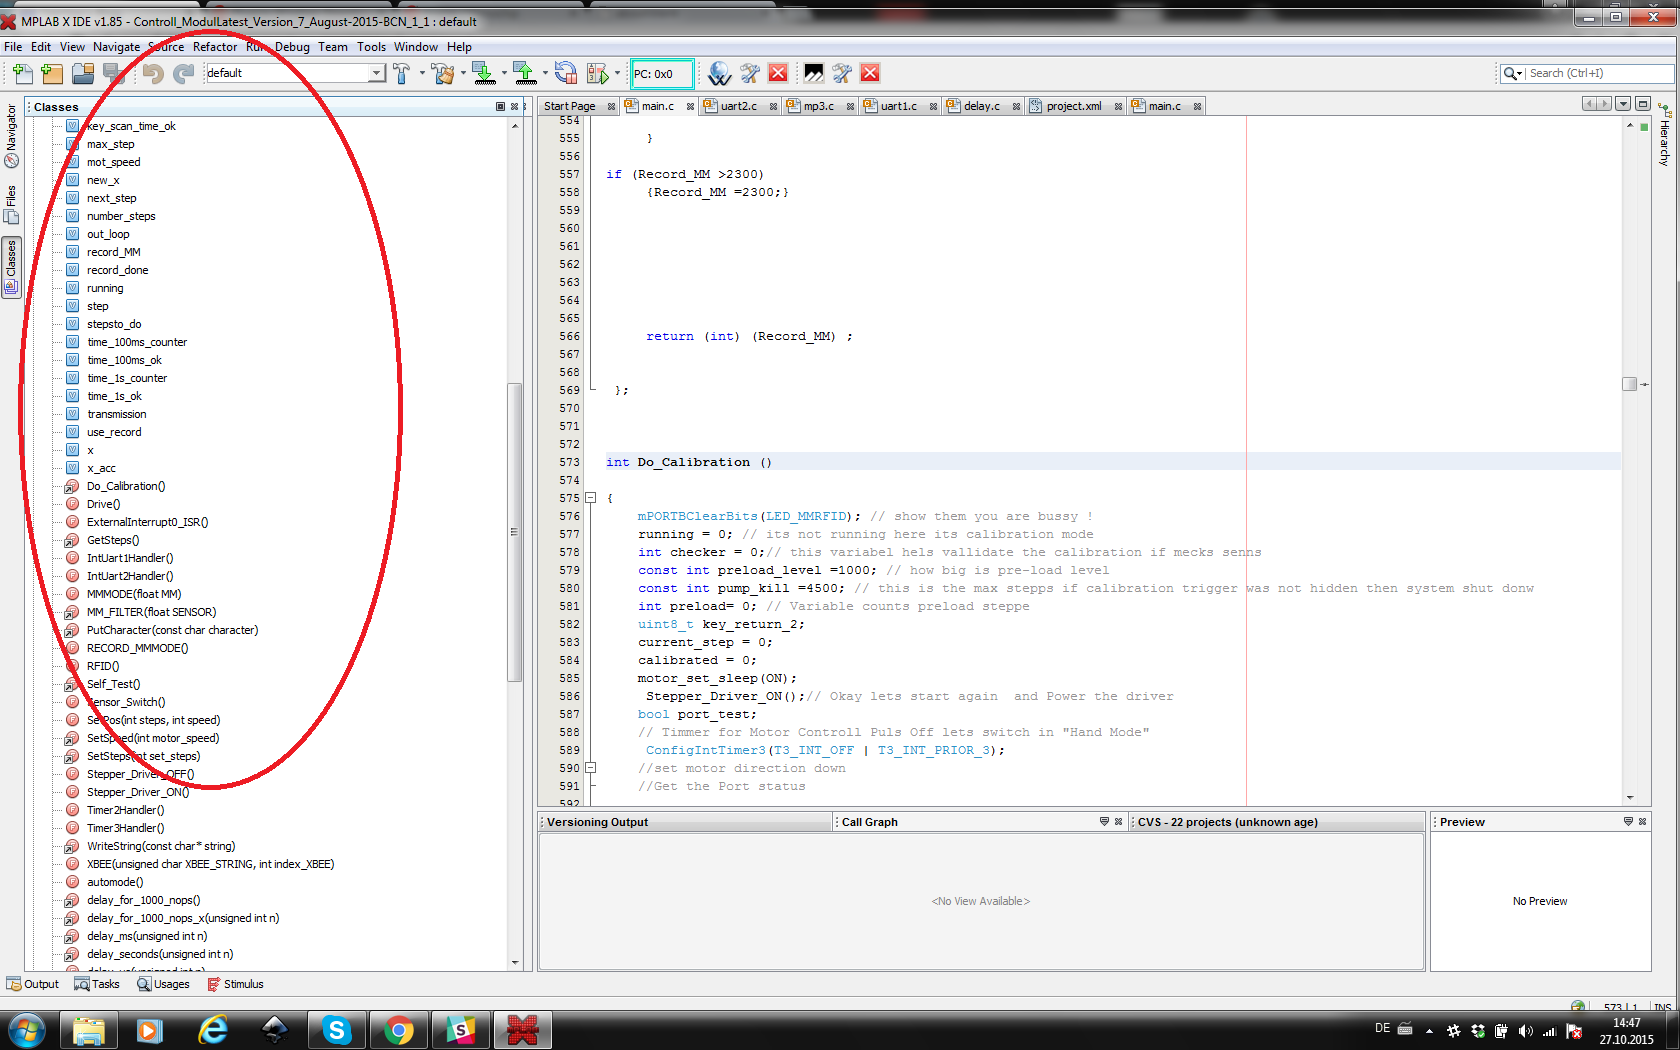Open the Tasks window button
The height and width of the screenshot is (1050, 1680).
[97, 984]
